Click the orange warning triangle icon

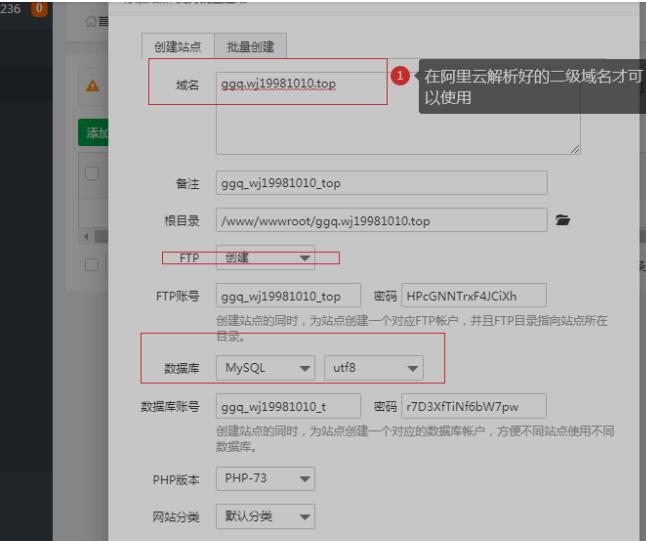92,88
